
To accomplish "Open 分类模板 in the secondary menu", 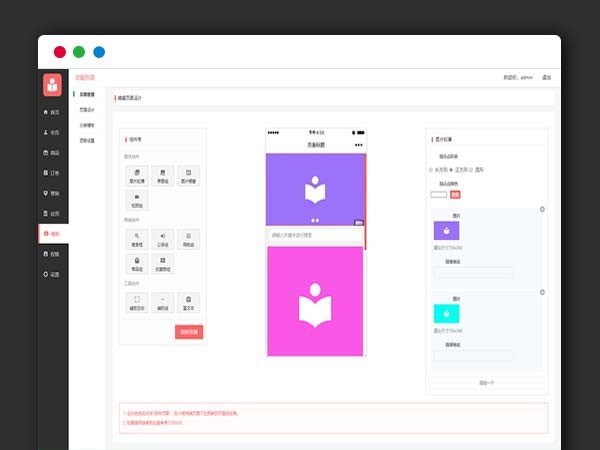I will coord(87,125).
